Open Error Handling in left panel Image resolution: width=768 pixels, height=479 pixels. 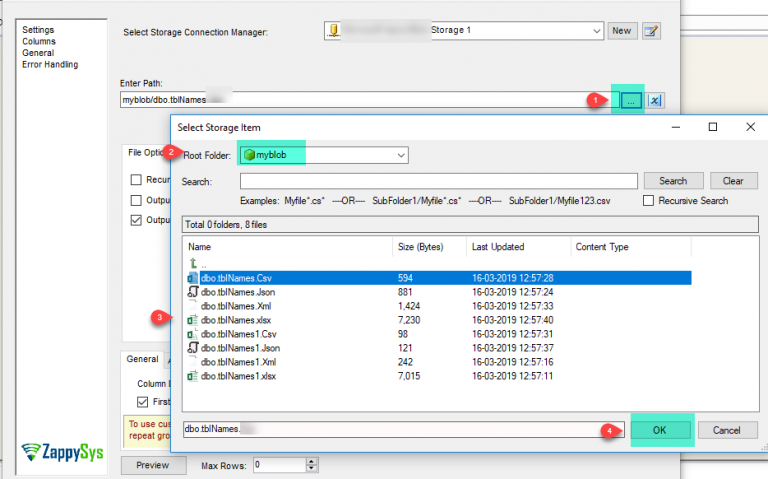(x=50, y=65)
